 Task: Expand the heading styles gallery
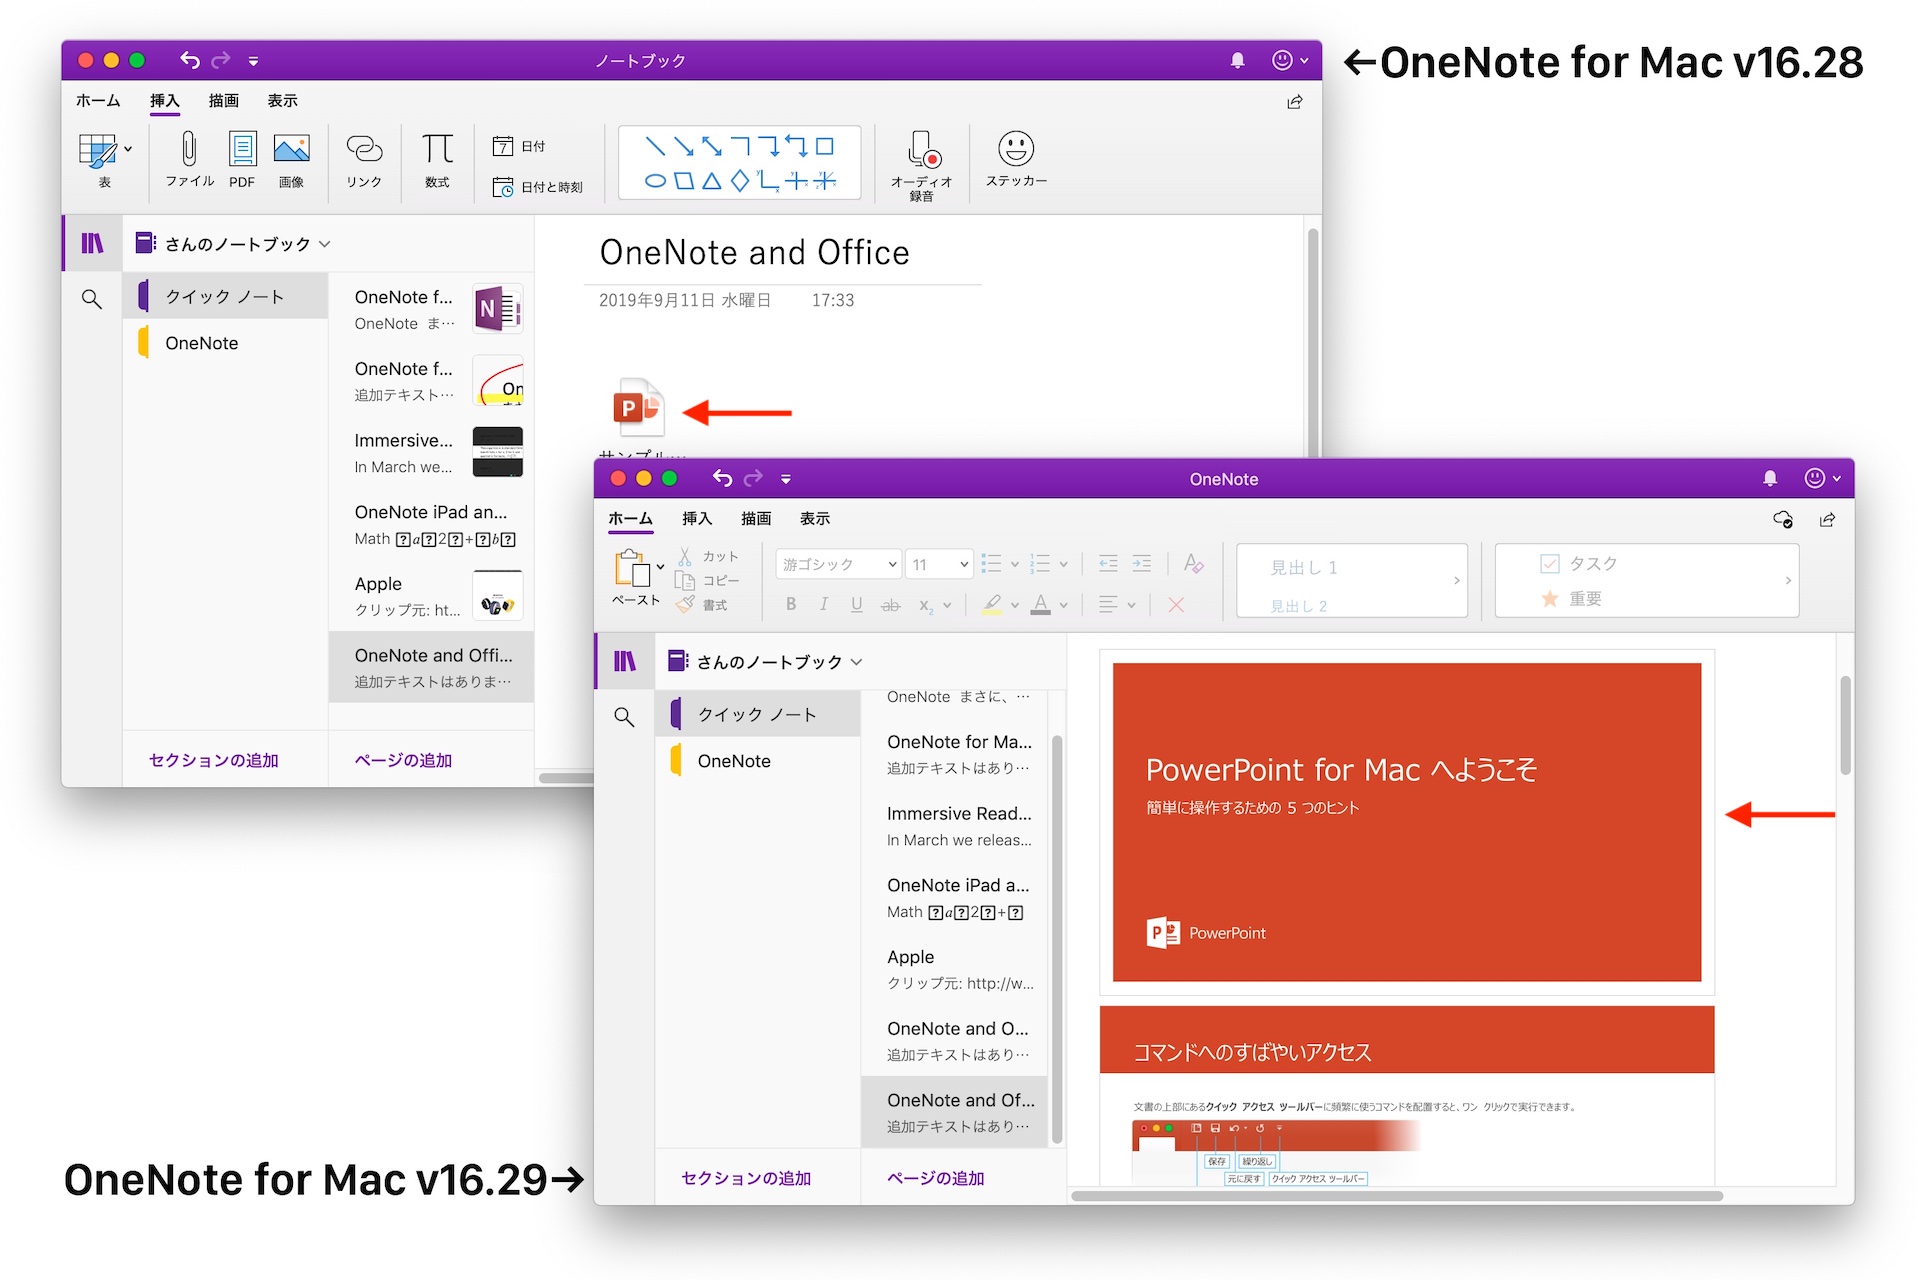point(1456,580)
